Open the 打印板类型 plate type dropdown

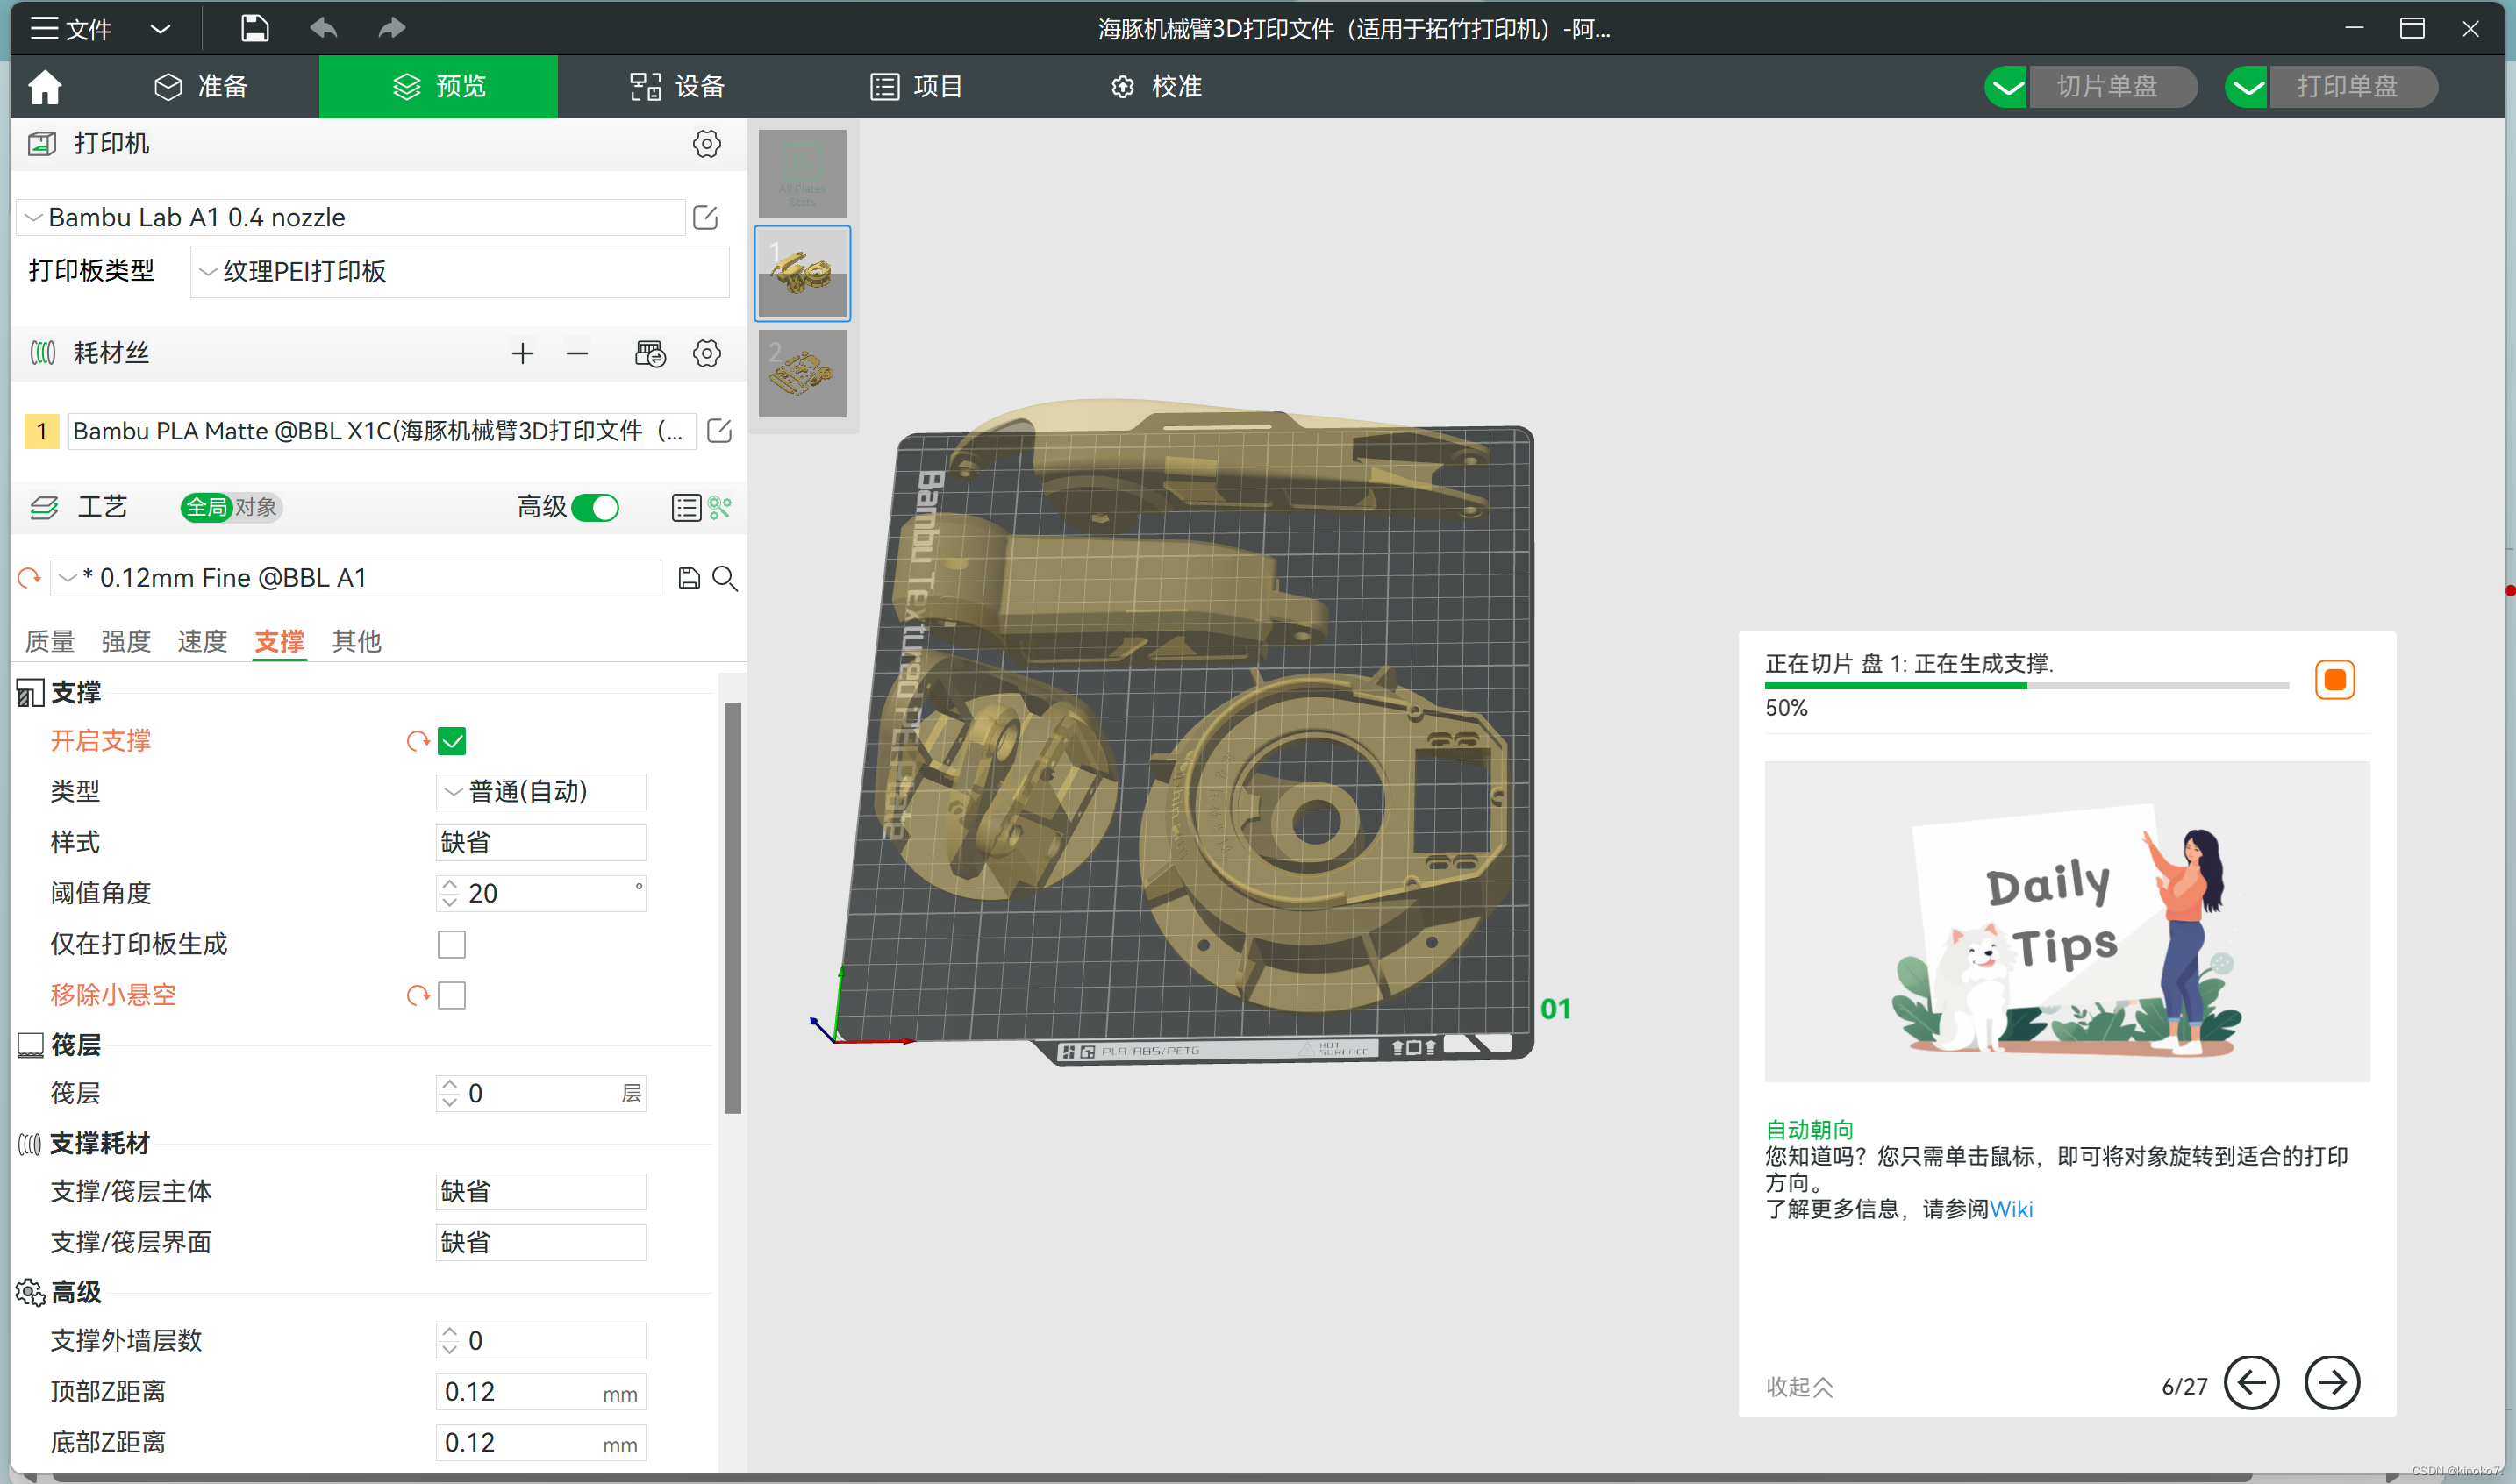point(460,271)
